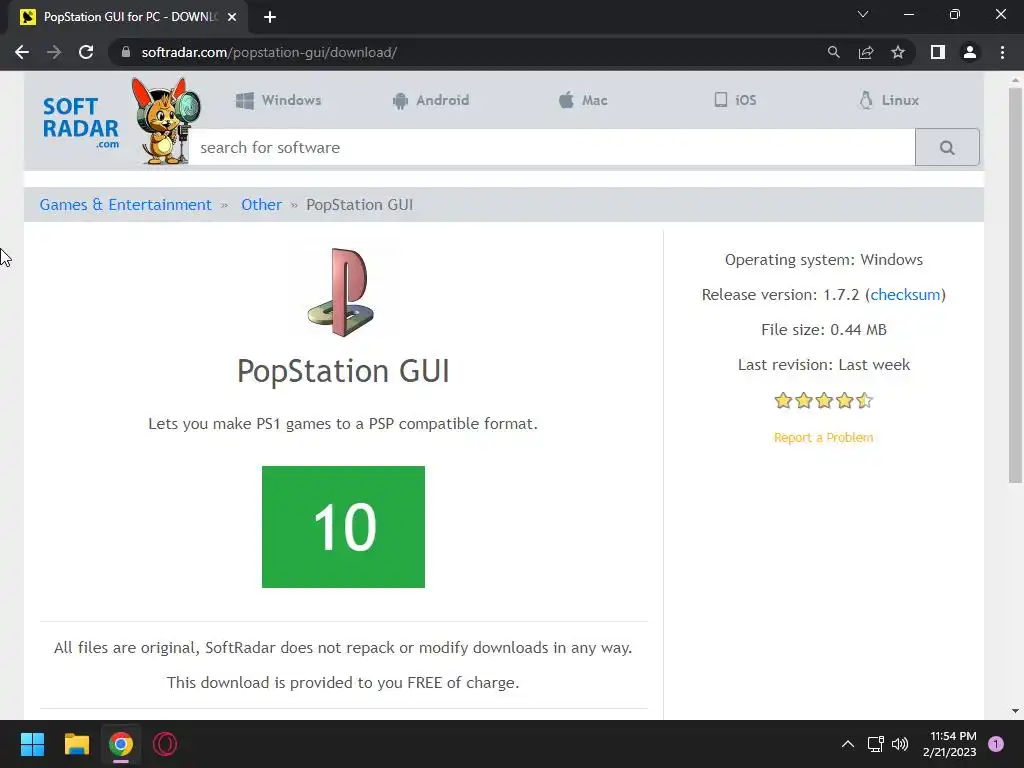Open a new browser tab
The image size is (1024, 768).
tap(270, 17)
